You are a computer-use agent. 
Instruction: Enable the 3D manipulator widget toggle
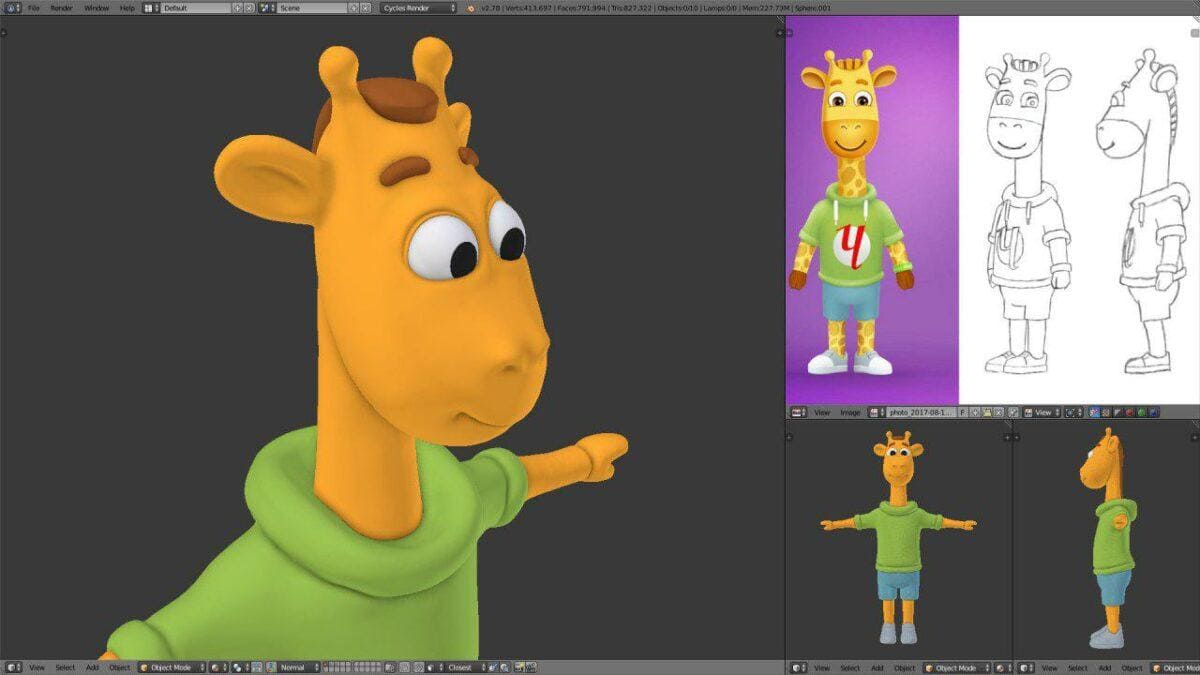(253, 666)
